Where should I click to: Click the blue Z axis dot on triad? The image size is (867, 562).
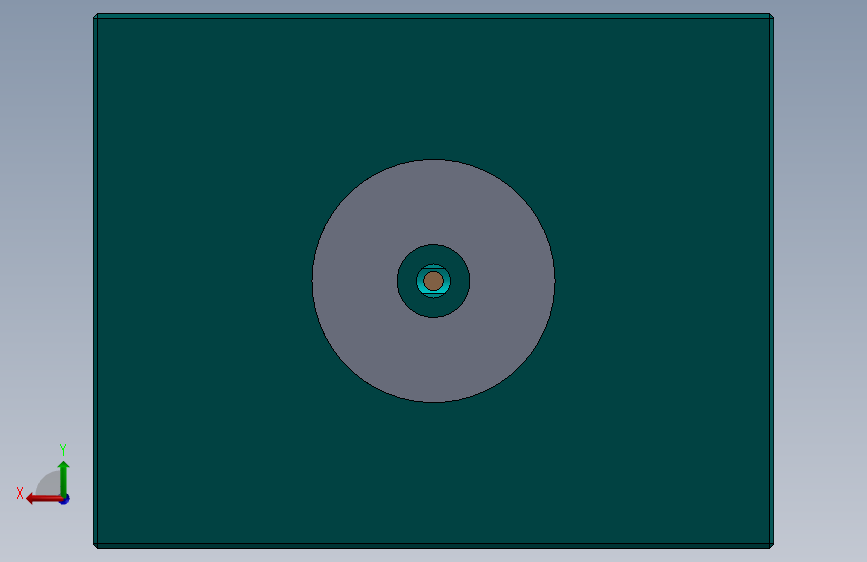[65, 500]
